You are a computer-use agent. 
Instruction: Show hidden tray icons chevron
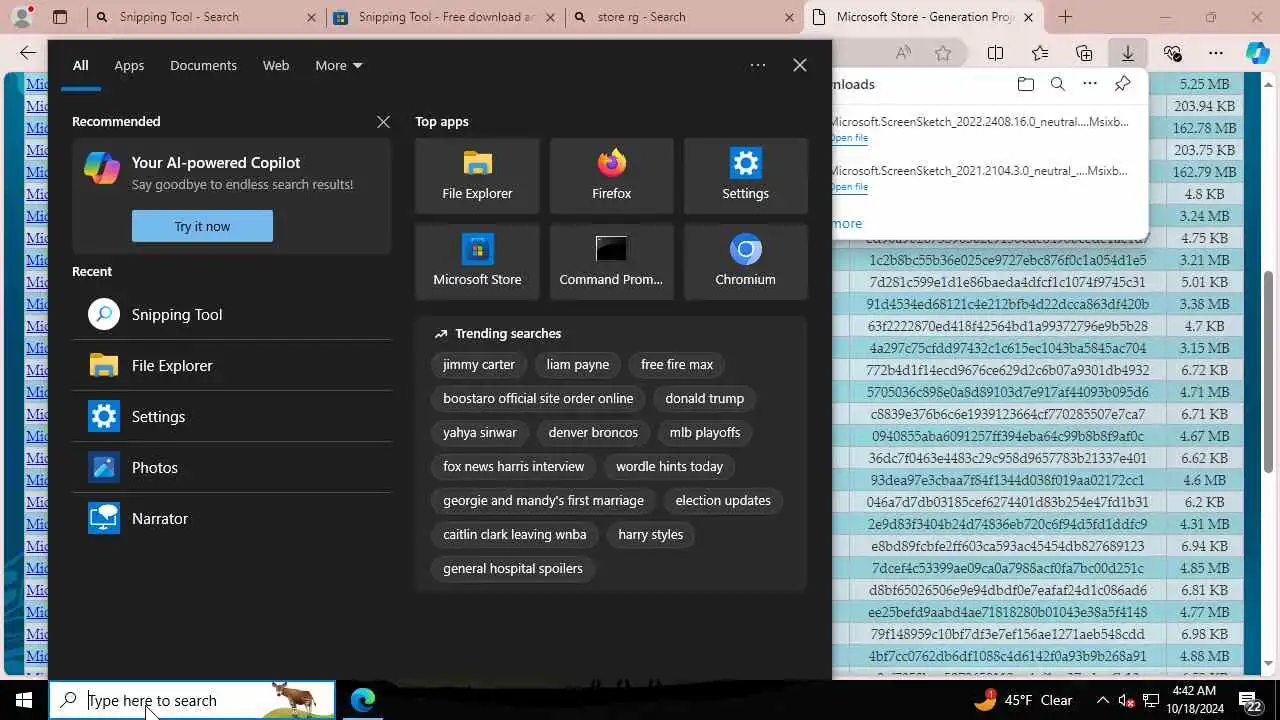[1102, 700]
